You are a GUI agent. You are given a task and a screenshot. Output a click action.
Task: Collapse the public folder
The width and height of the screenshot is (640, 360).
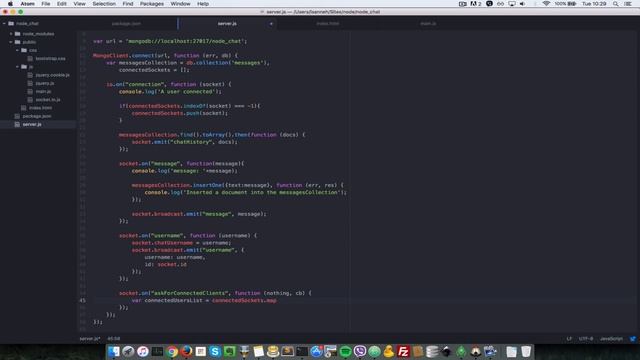(x=11, y=42)
